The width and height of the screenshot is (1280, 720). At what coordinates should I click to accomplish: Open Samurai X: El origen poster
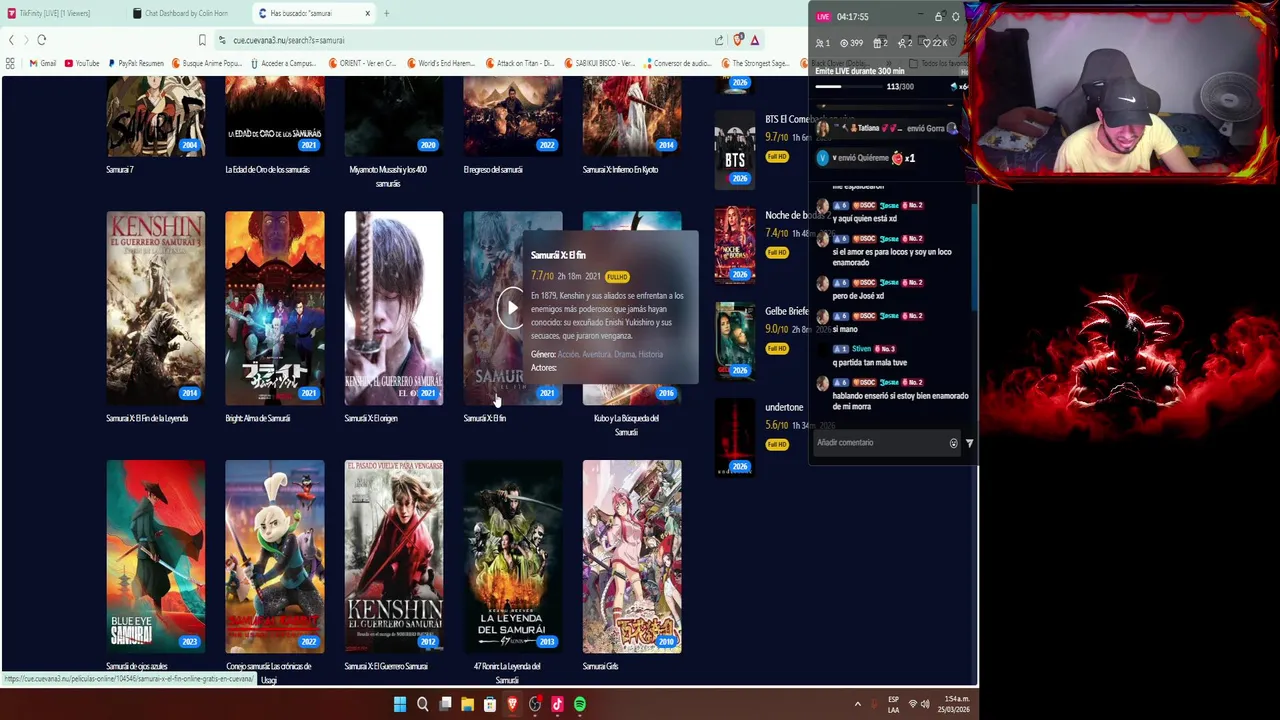[394, 308]
